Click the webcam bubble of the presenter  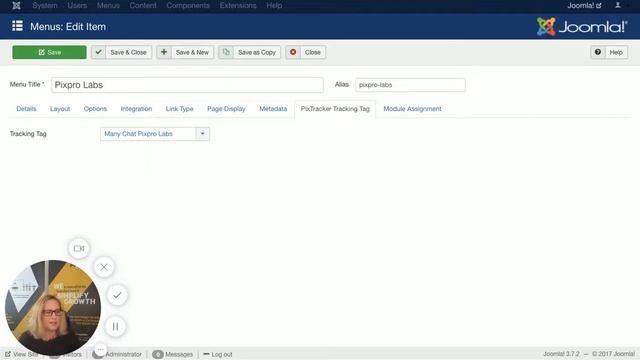click(53, 308)
